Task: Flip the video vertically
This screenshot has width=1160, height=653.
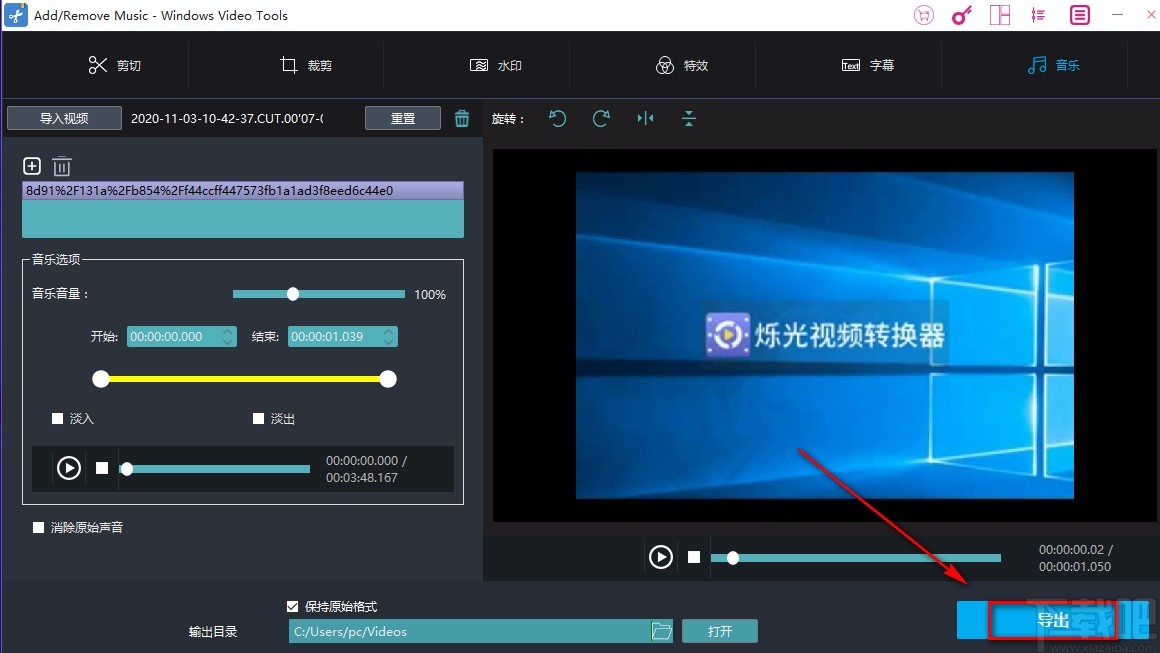Action: tap(688, 118)
